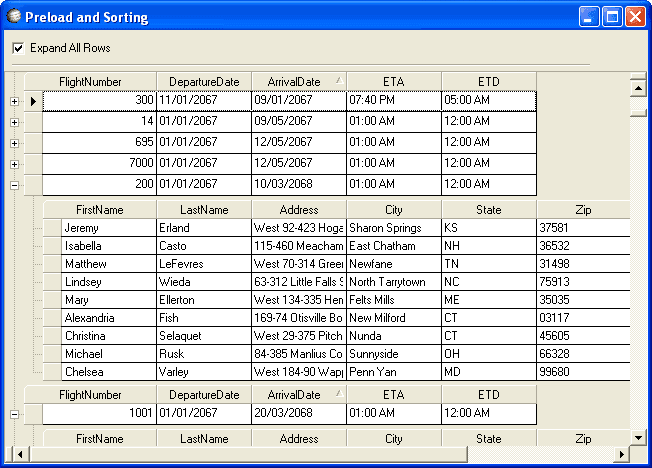Click horizontal scrollbar left arrow
This screenshot has height=468, width=652.
[20, 454]
